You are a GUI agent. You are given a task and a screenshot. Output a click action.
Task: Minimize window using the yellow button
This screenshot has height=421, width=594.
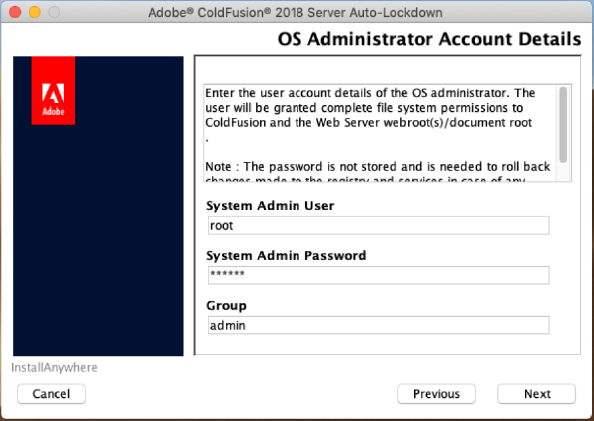pyautogui.click(x=35, y=12)
